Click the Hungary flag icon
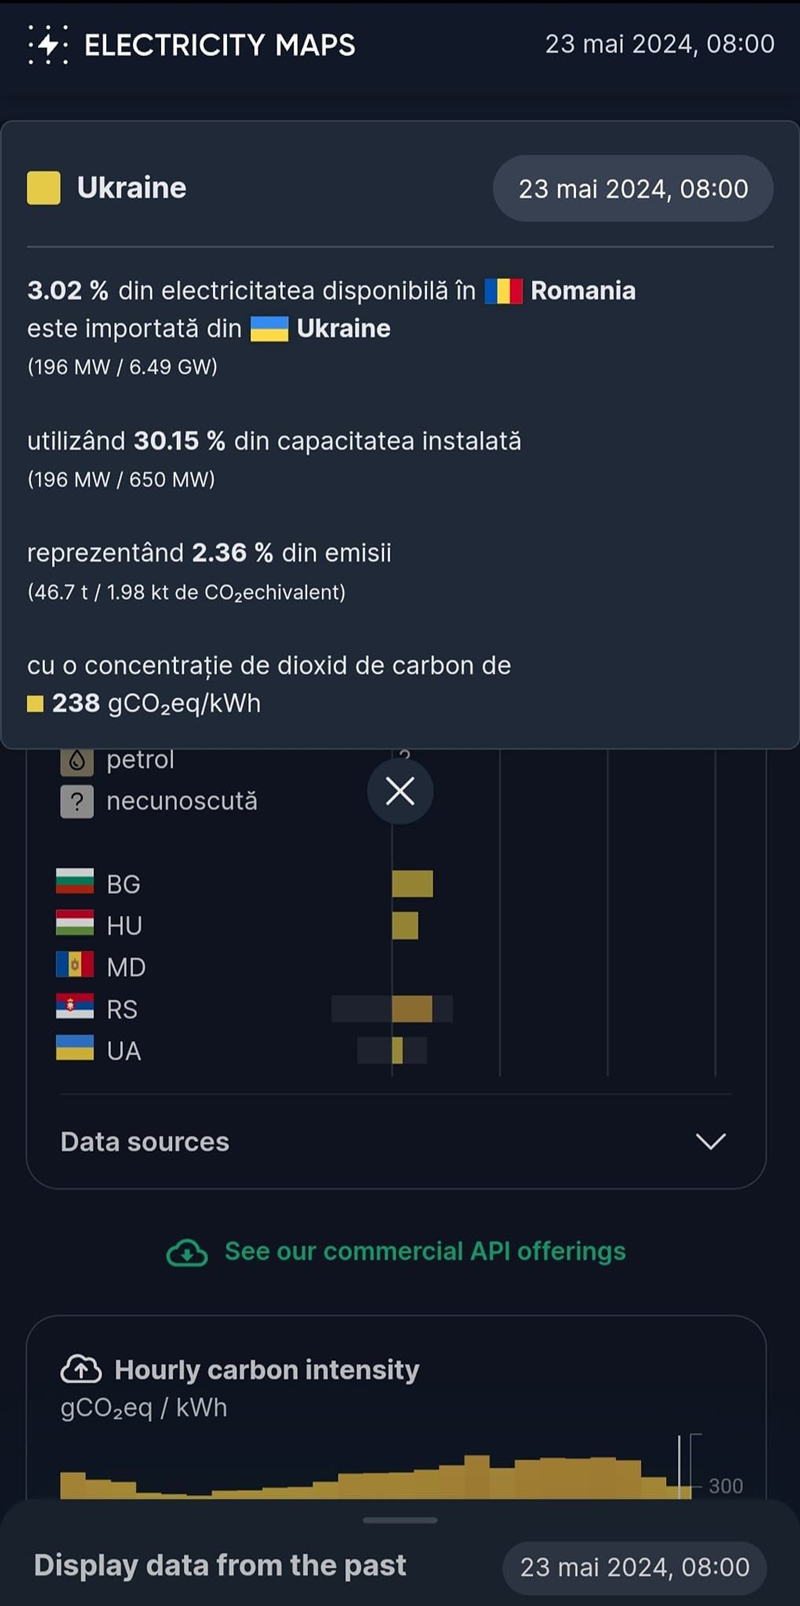 75,925
